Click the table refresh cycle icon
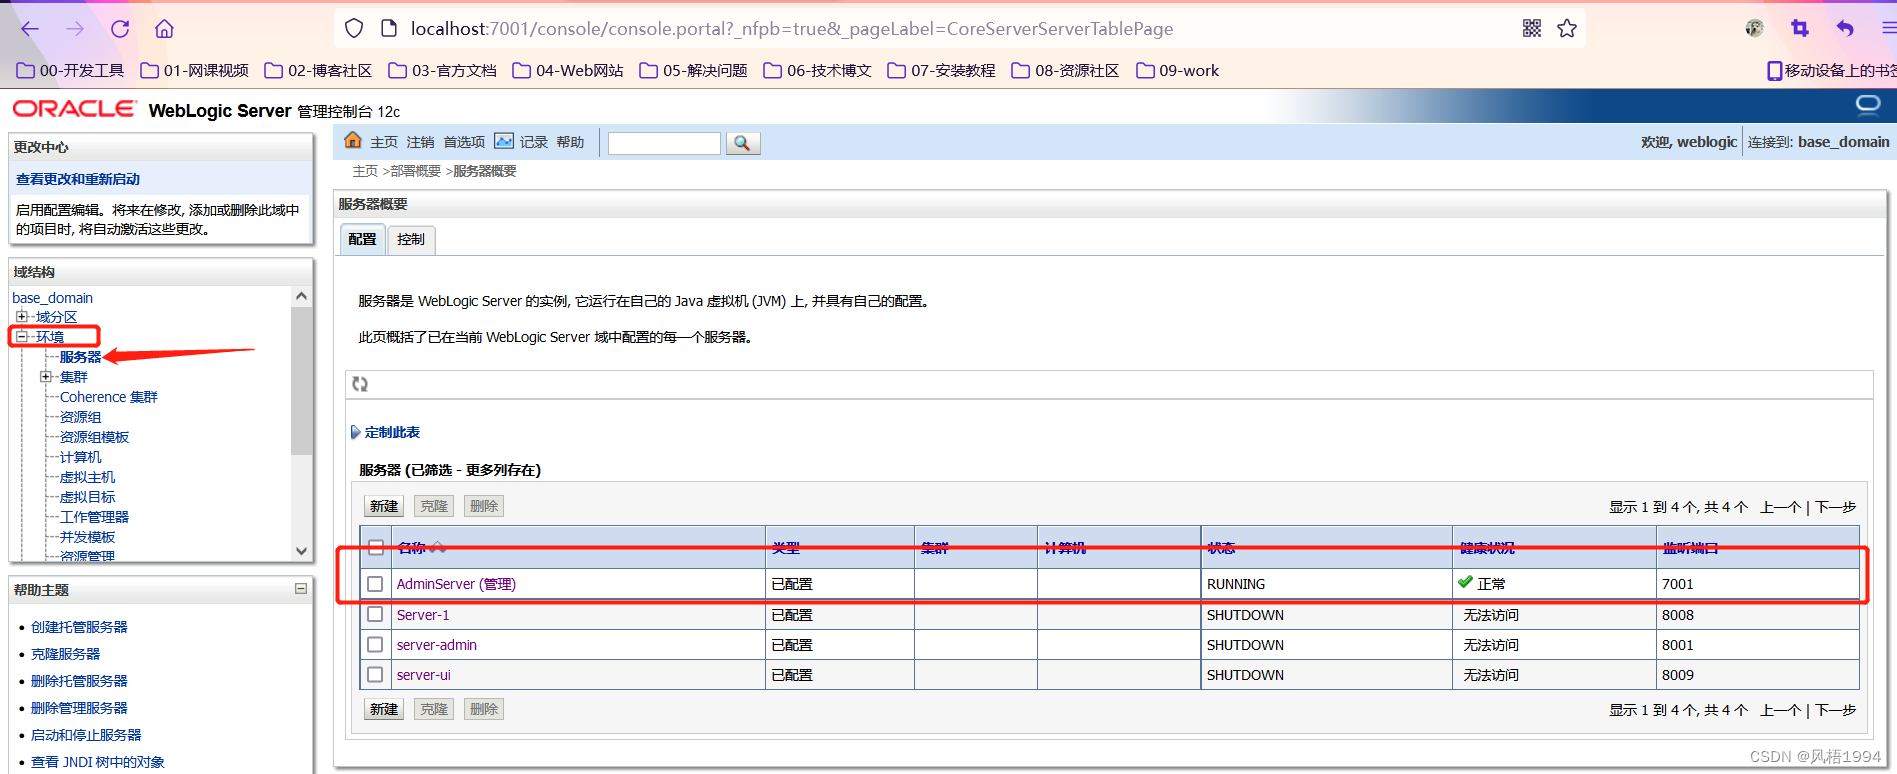Screen dimensions: 1897x774 [360, 384]
